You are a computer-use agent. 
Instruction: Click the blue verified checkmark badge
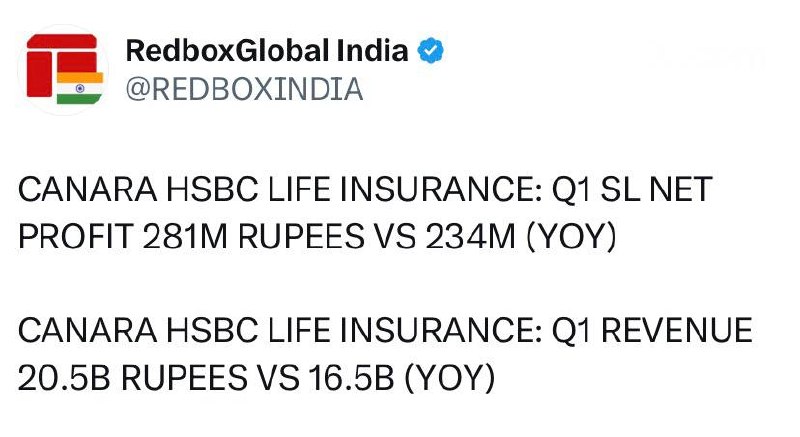[431, 50]
